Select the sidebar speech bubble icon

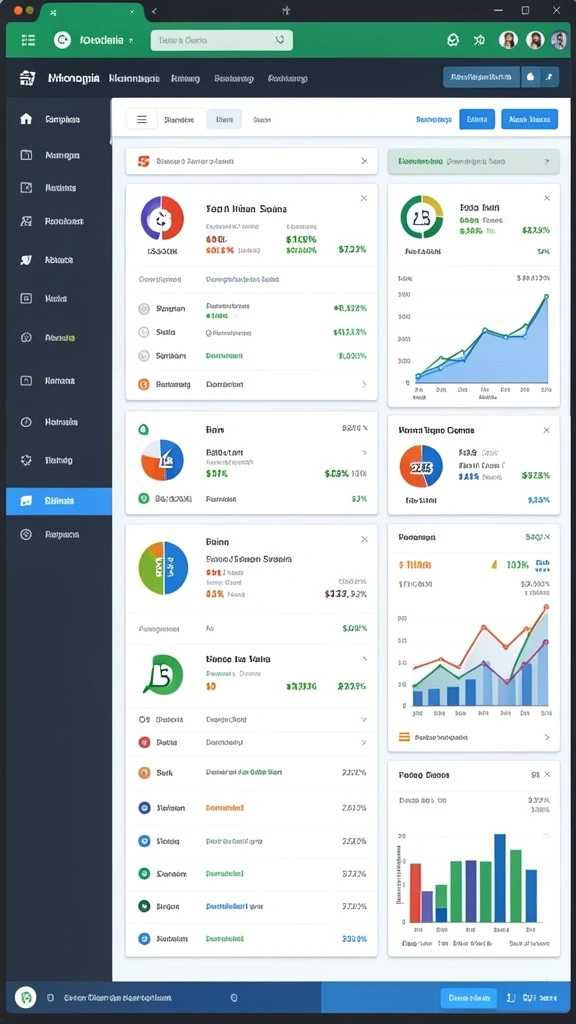[26, 260]
